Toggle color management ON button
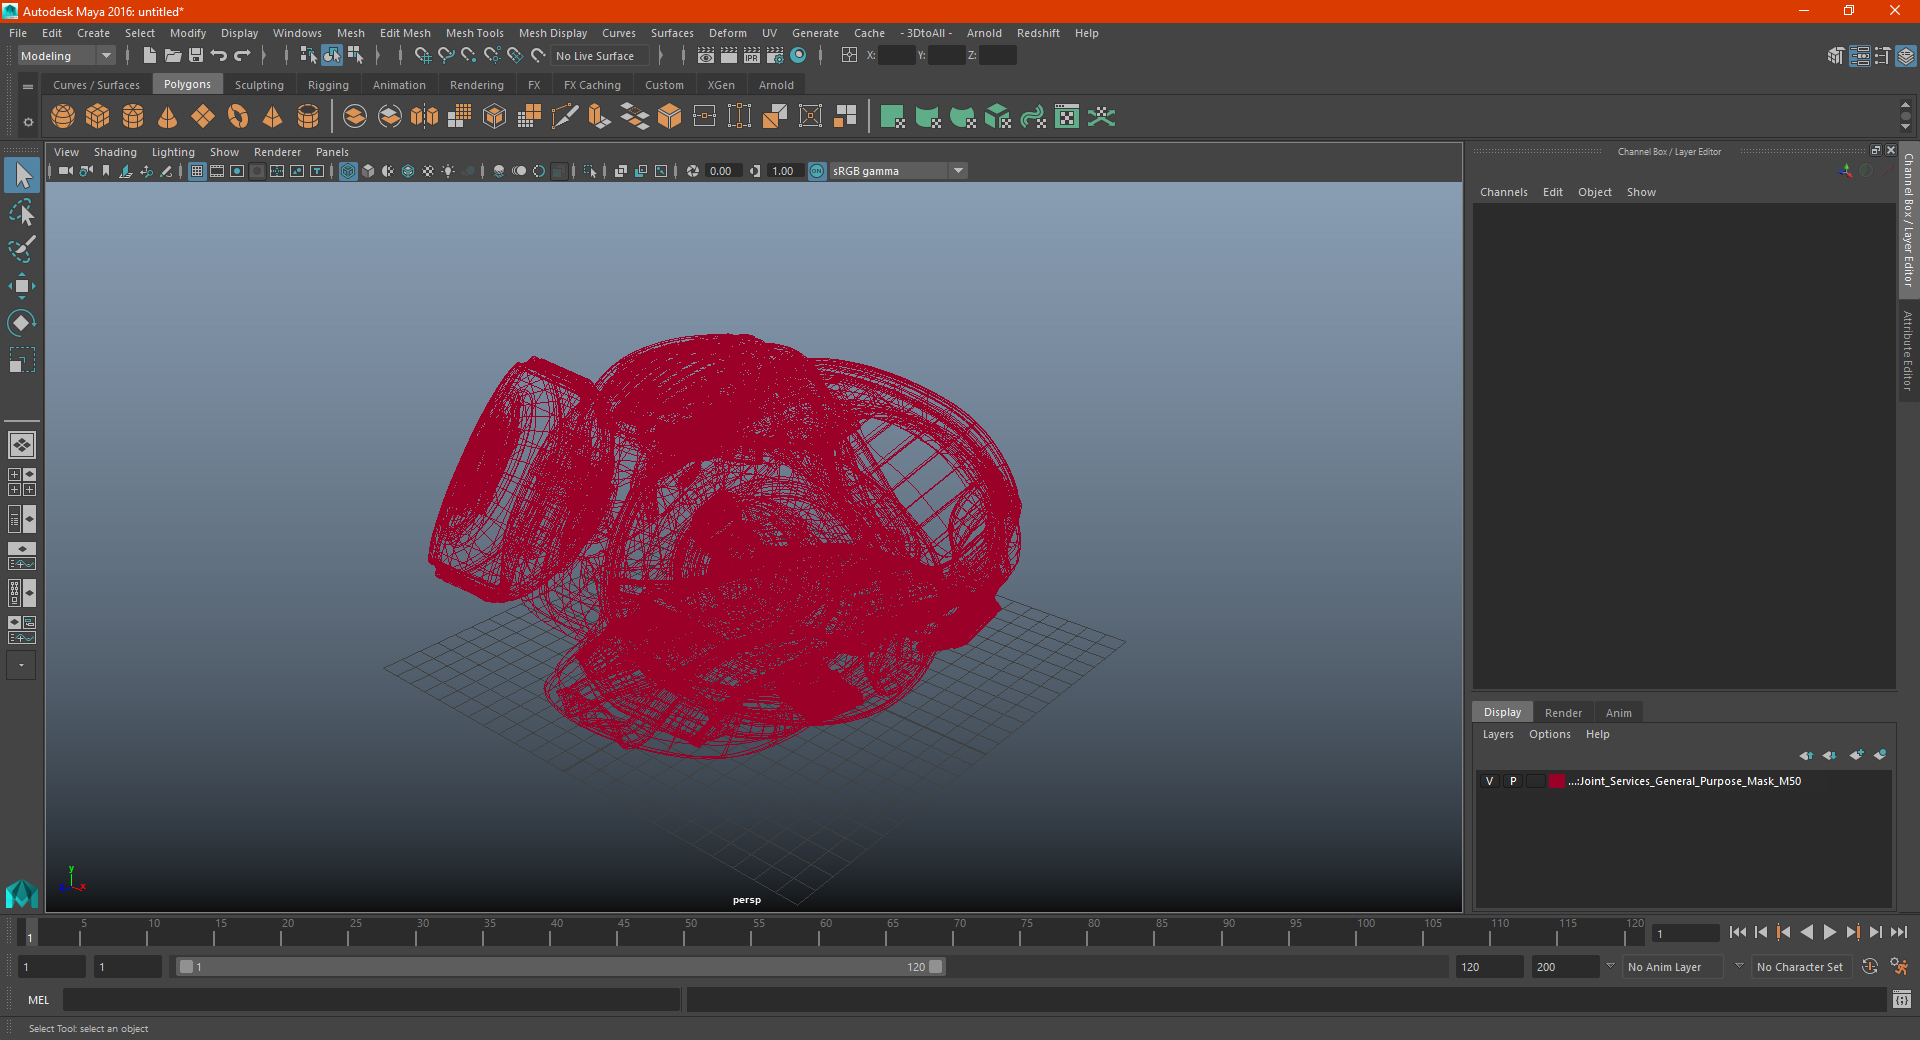 point(817,171)
